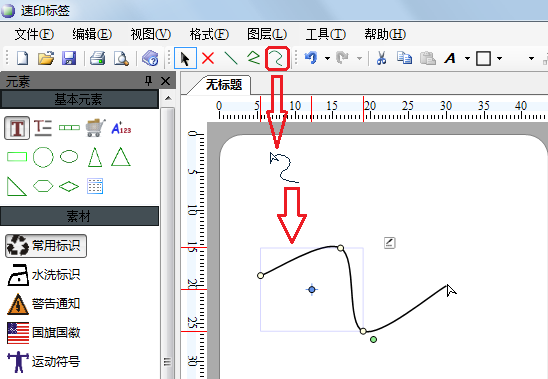Click the help book icon
This screenshot has height=379, width=548.
[150, 58]
